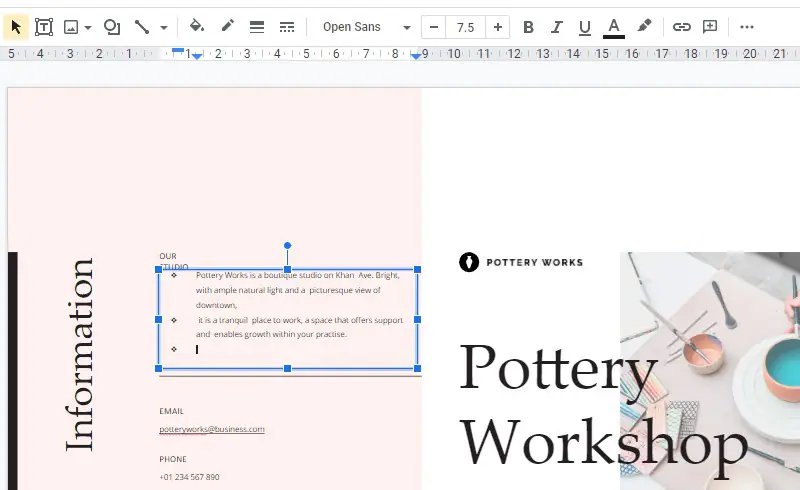Screen dimensions: 800x490
Task: Click the EMAIL label
Action: tap(171, 411)
